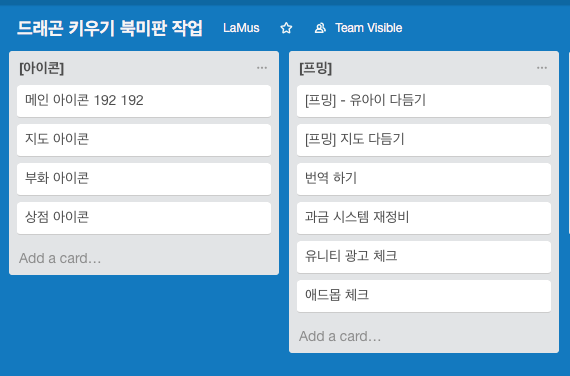The height and width of the screenshot is (376, 570).
Task: Add a card to the [아이콘] list
Action: coord(60,258)
